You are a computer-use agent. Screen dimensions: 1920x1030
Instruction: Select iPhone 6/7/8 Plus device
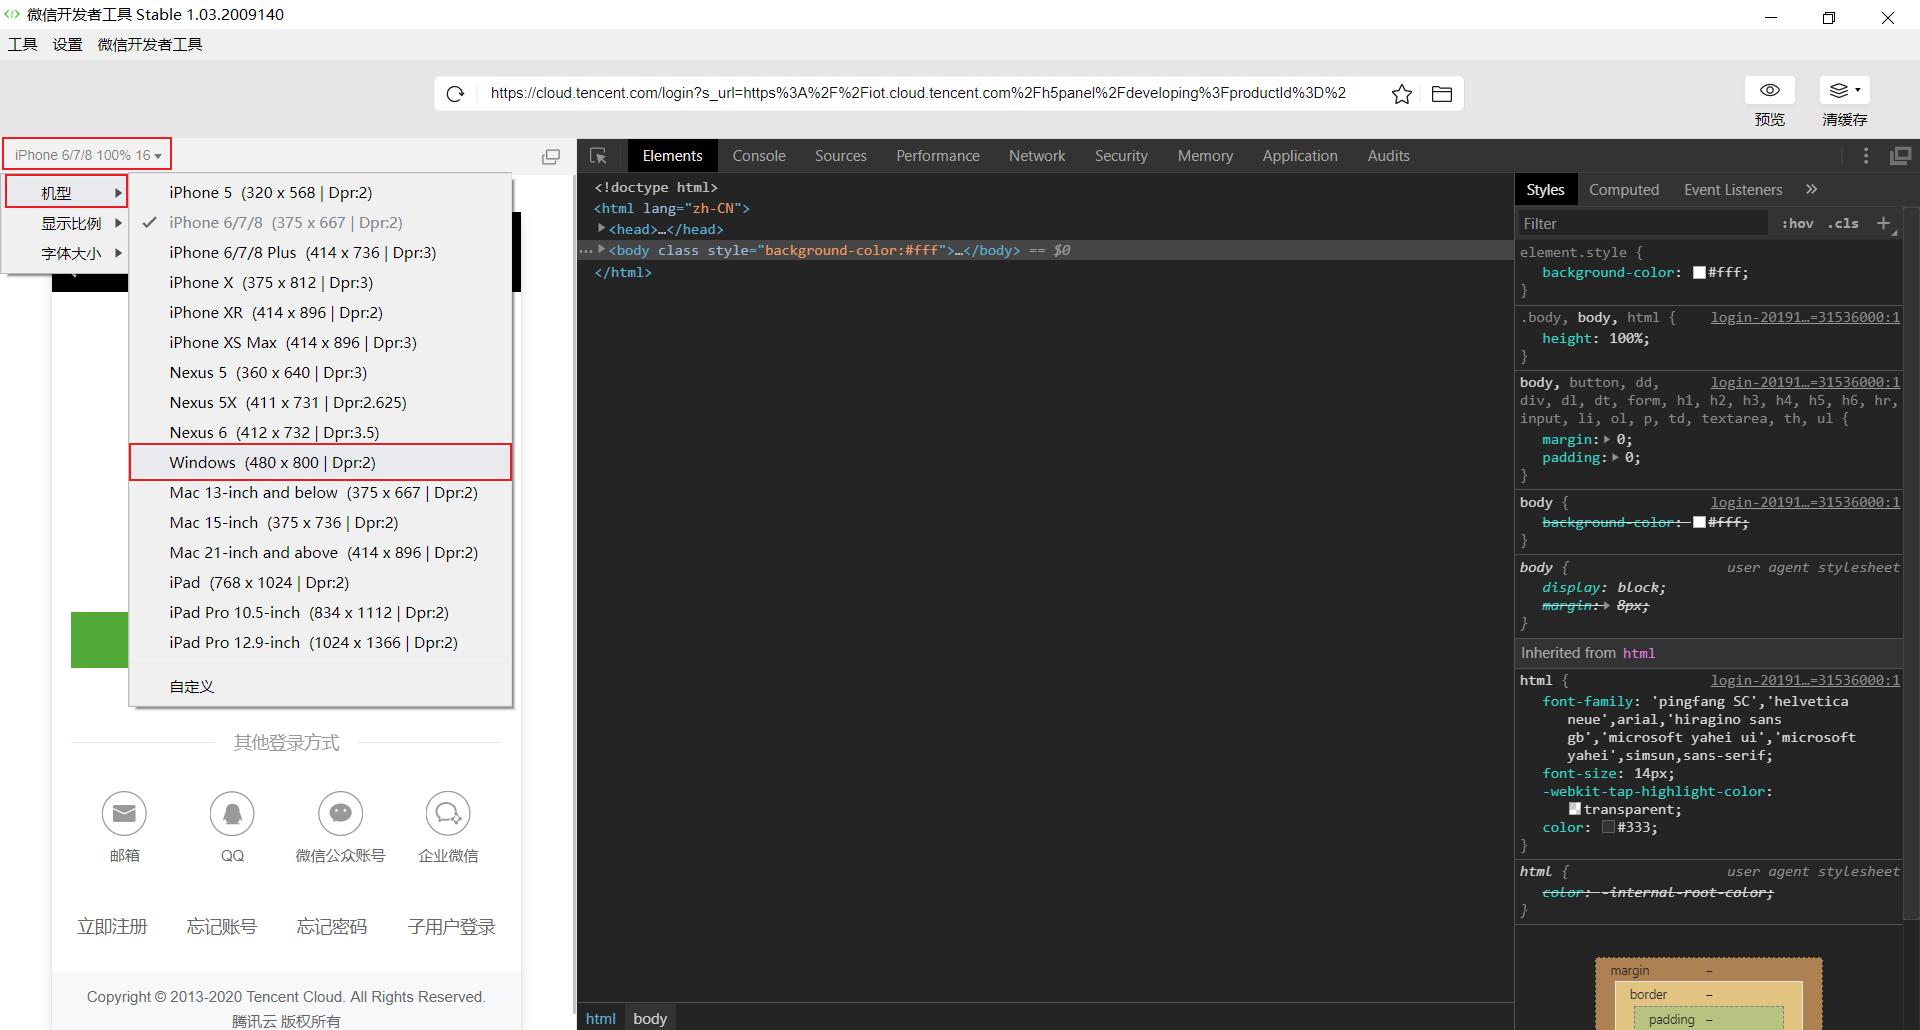pyautogui.click(x=320, y=252)
